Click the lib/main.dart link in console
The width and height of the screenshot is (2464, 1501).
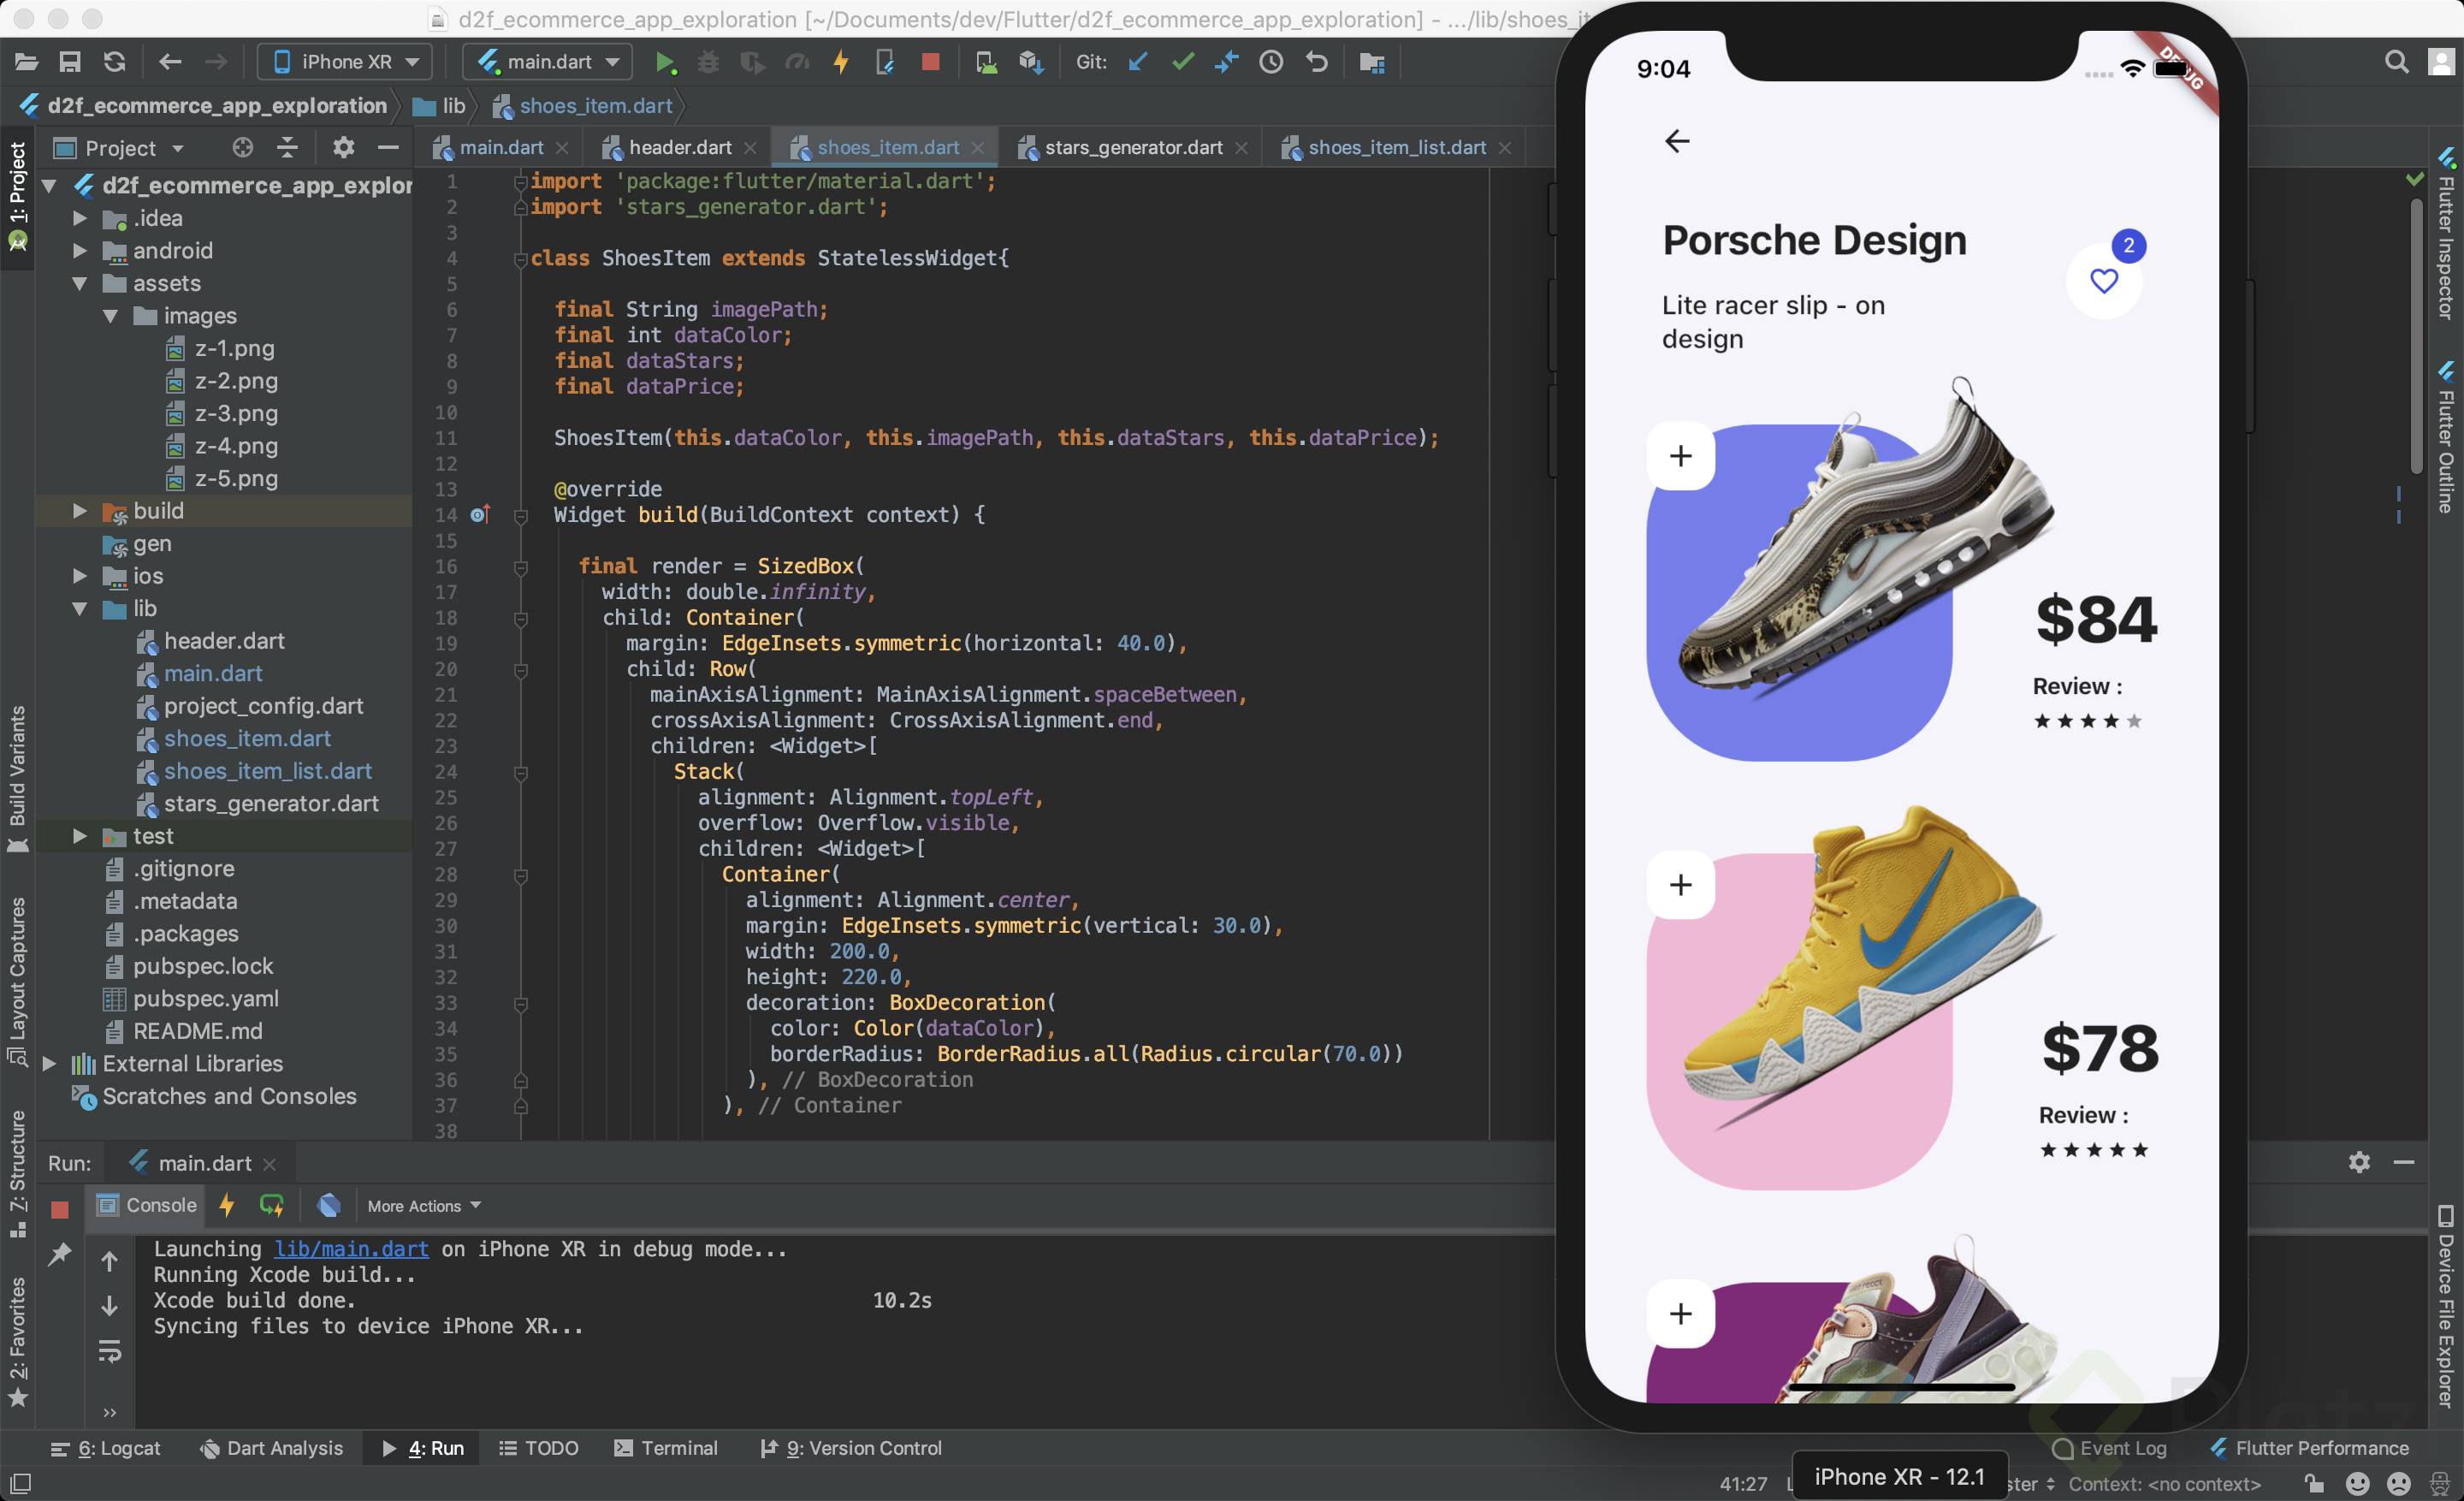tap(350, 1249)
